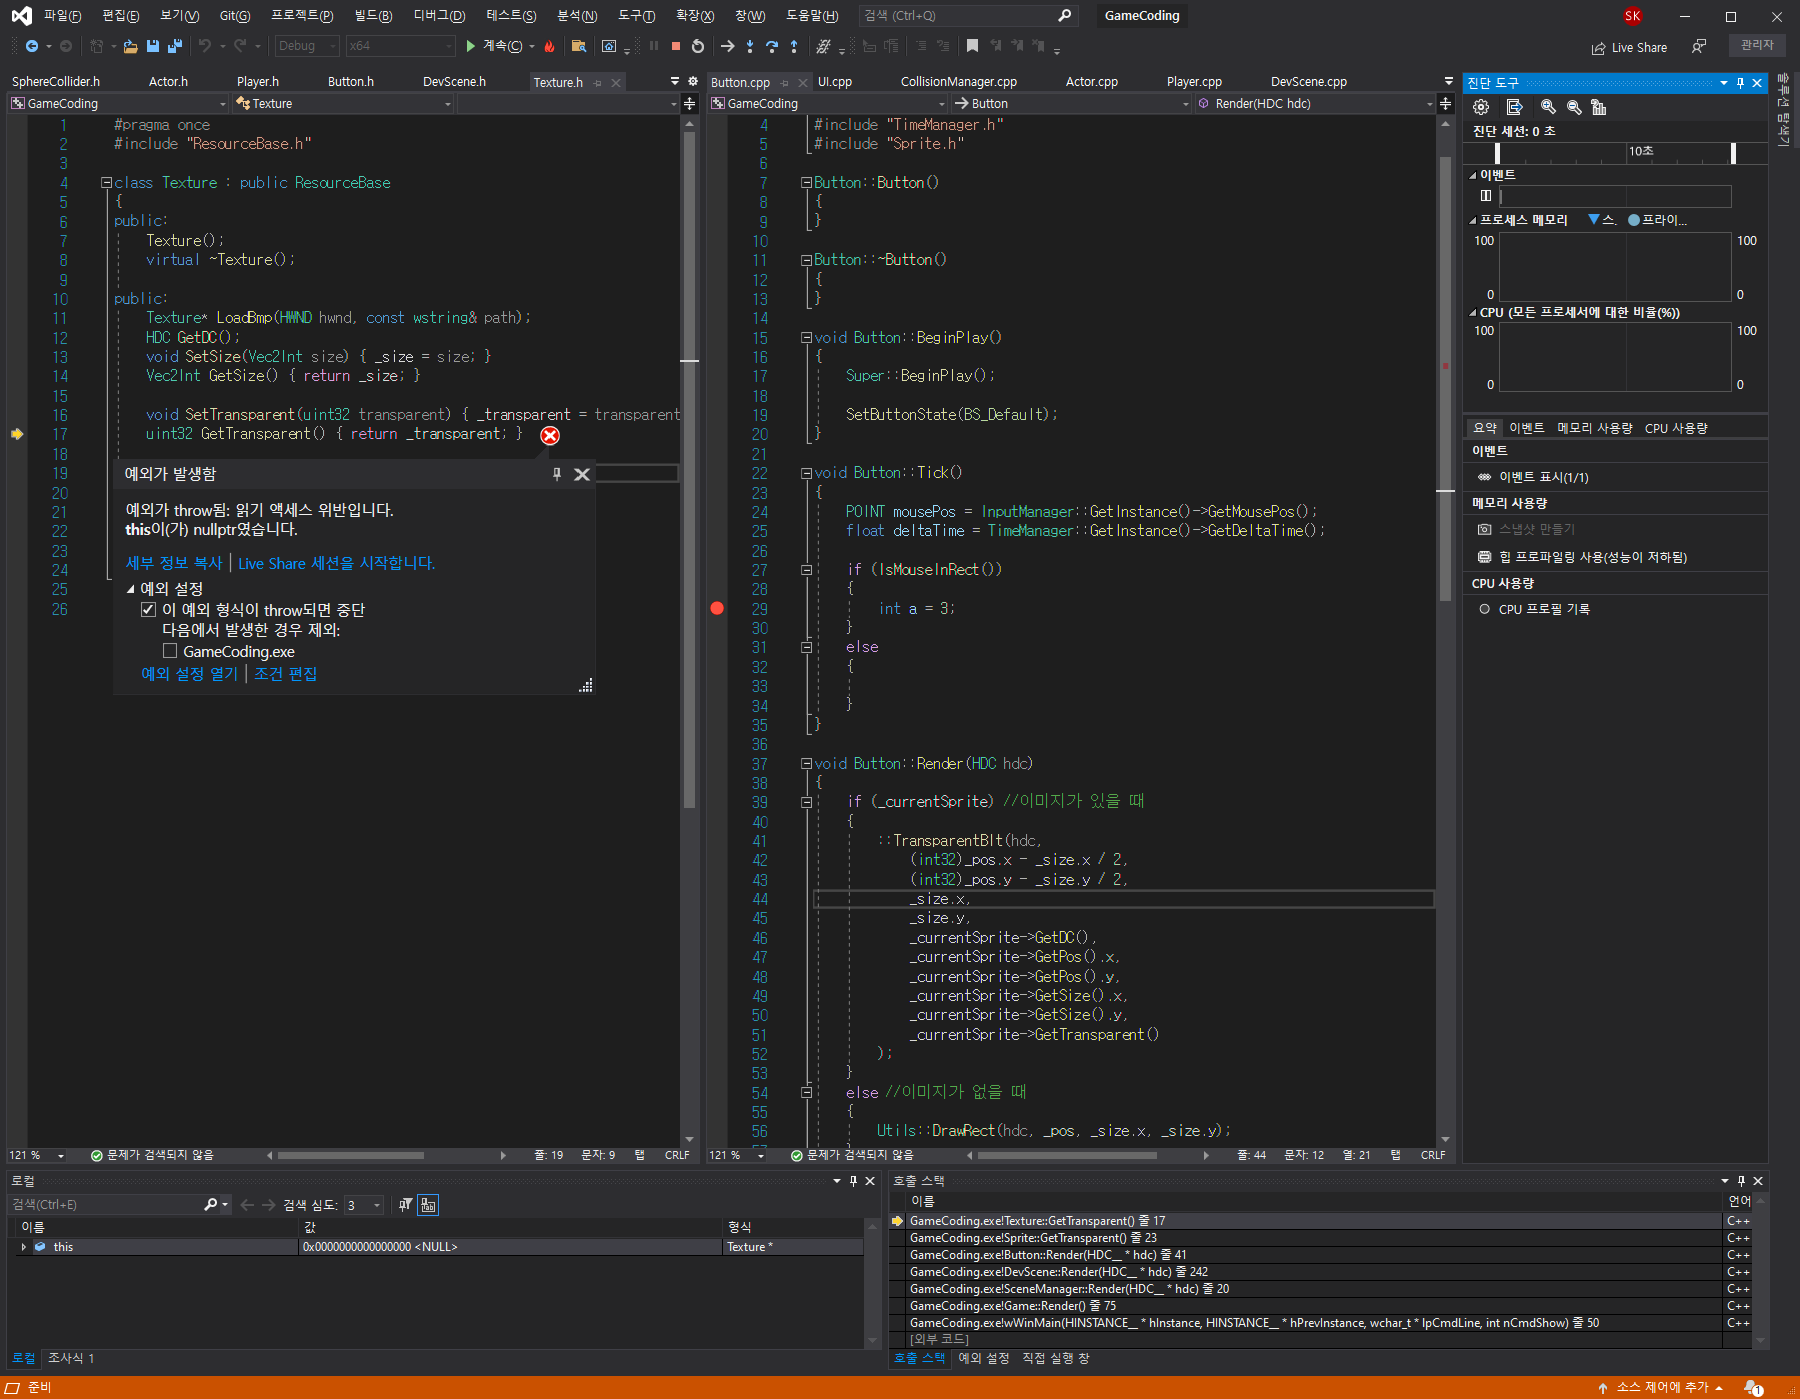Collapse the 이벤트 graph section
This screenshot has width=1800, height=1399.
(x=1473, y=175)
